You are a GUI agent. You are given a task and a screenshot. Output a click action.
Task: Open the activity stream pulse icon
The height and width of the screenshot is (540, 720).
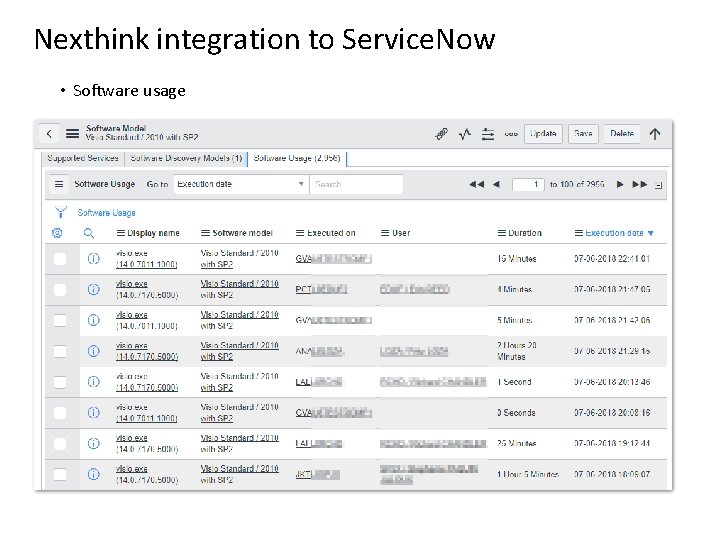pos(465,134)
